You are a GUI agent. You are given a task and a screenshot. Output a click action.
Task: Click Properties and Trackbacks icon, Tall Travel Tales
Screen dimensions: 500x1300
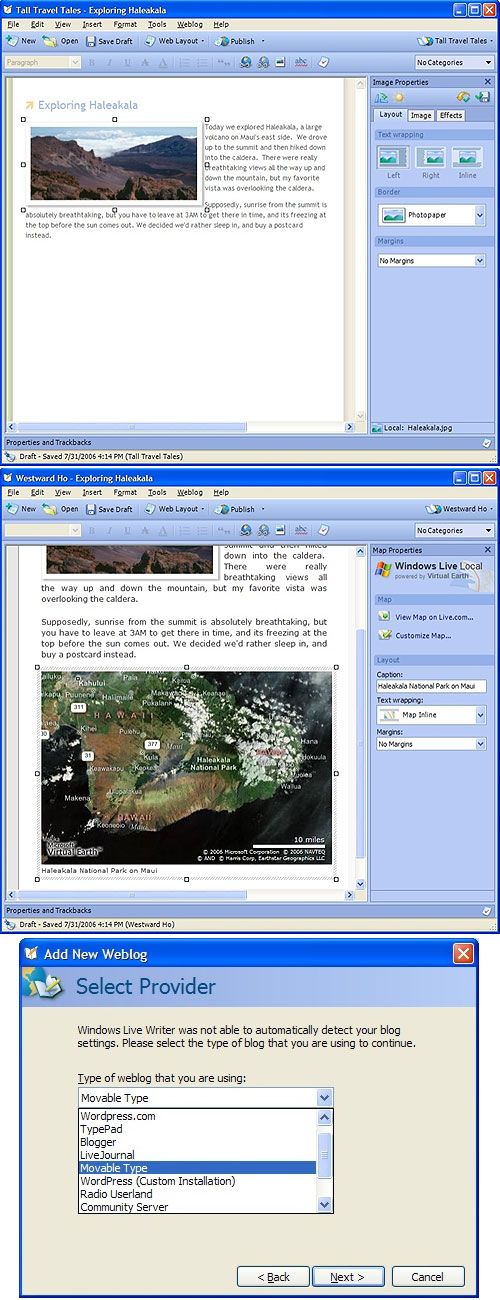click(x=486, y=441)
